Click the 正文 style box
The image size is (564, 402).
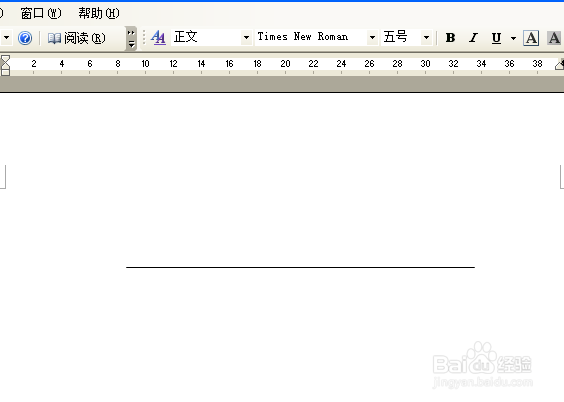coord(206,37)
